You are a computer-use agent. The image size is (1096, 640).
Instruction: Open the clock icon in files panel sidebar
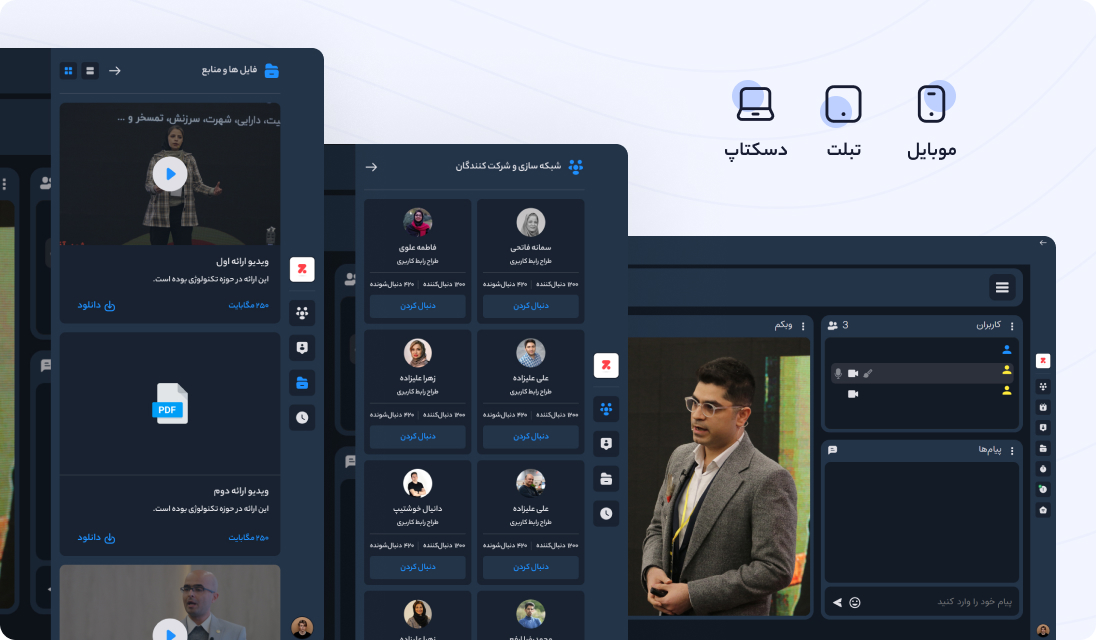click(302, 418)
